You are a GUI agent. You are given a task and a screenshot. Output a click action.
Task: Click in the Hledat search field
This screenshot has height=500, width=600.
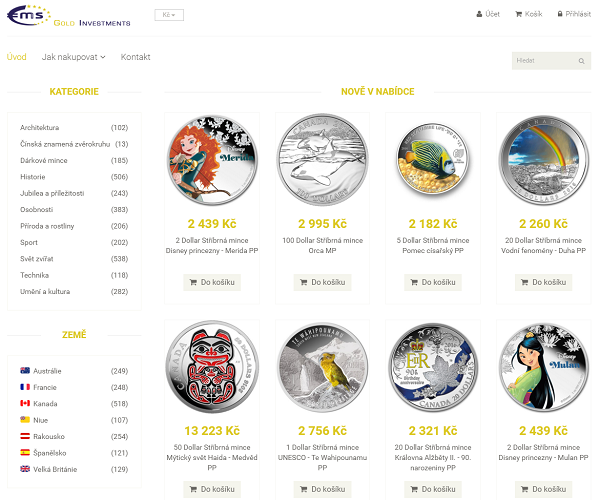coord(544,61)
